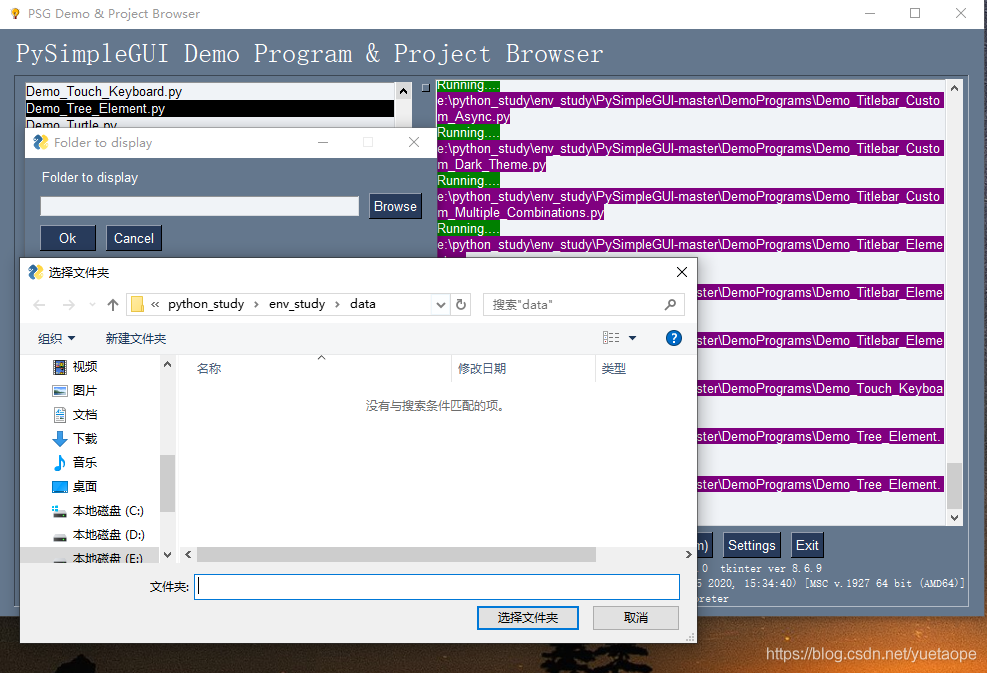The image size is (987, 673).
Task: Click the small sizer box beside output log
Action: coord(426,88)
